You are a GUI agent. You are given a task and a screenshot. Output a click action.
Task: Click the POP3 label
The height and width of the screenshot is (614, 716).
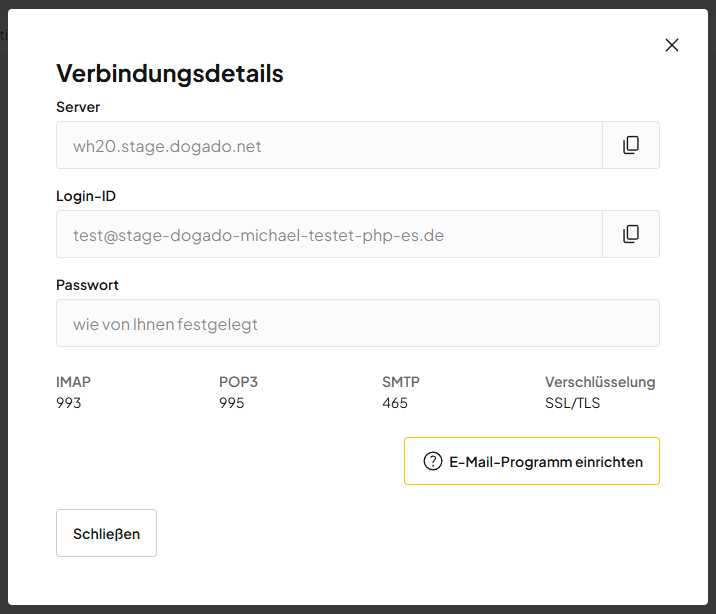(x=238, y=382)
